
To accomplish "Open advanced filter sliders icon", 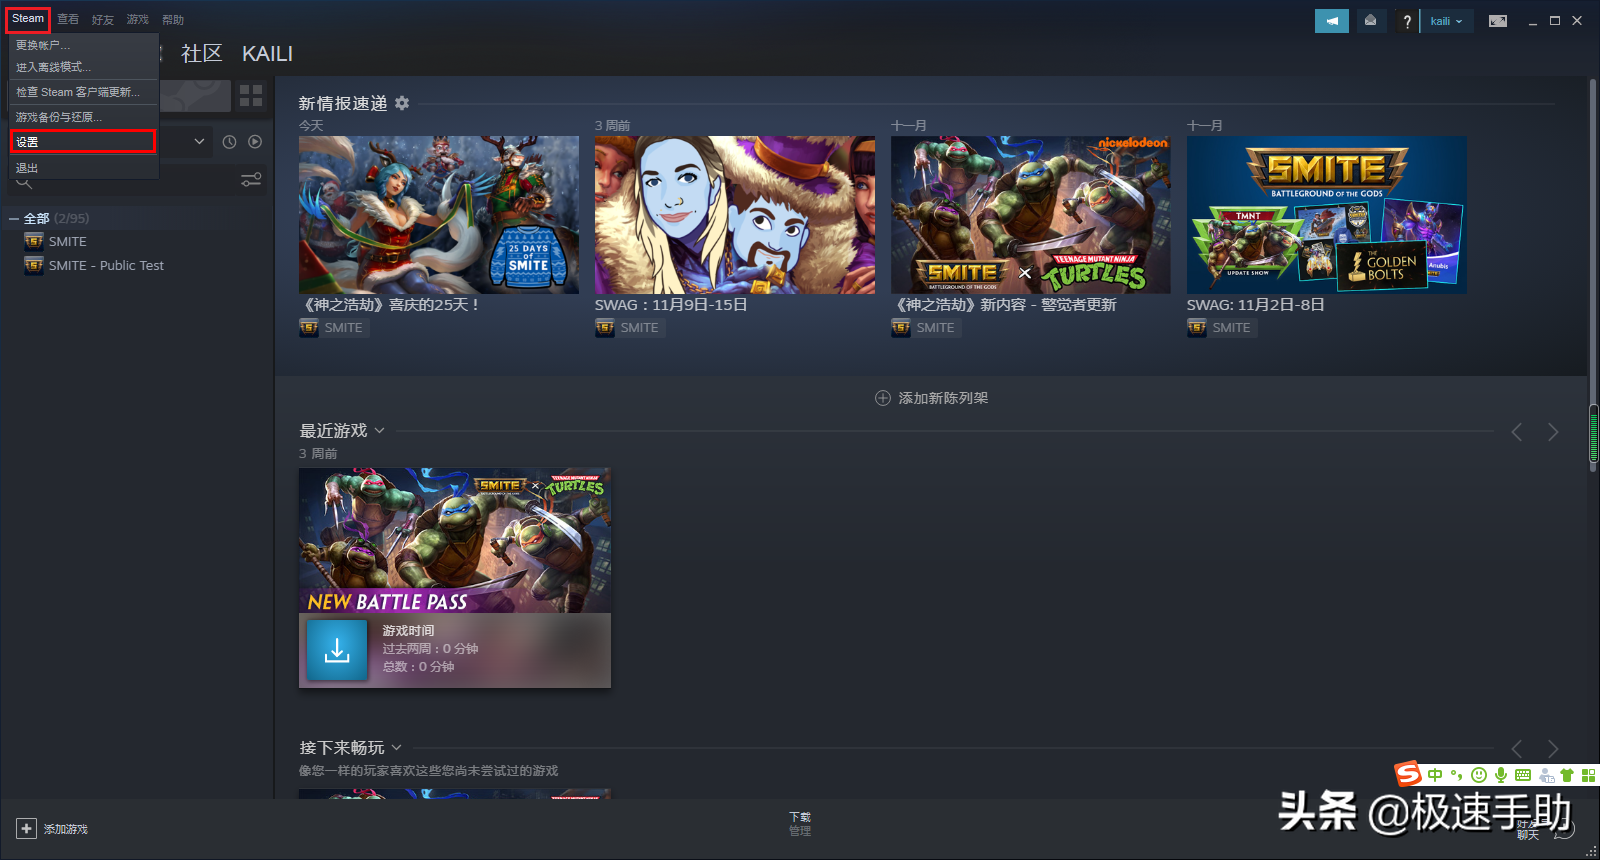I will click(x=251, y=180).
